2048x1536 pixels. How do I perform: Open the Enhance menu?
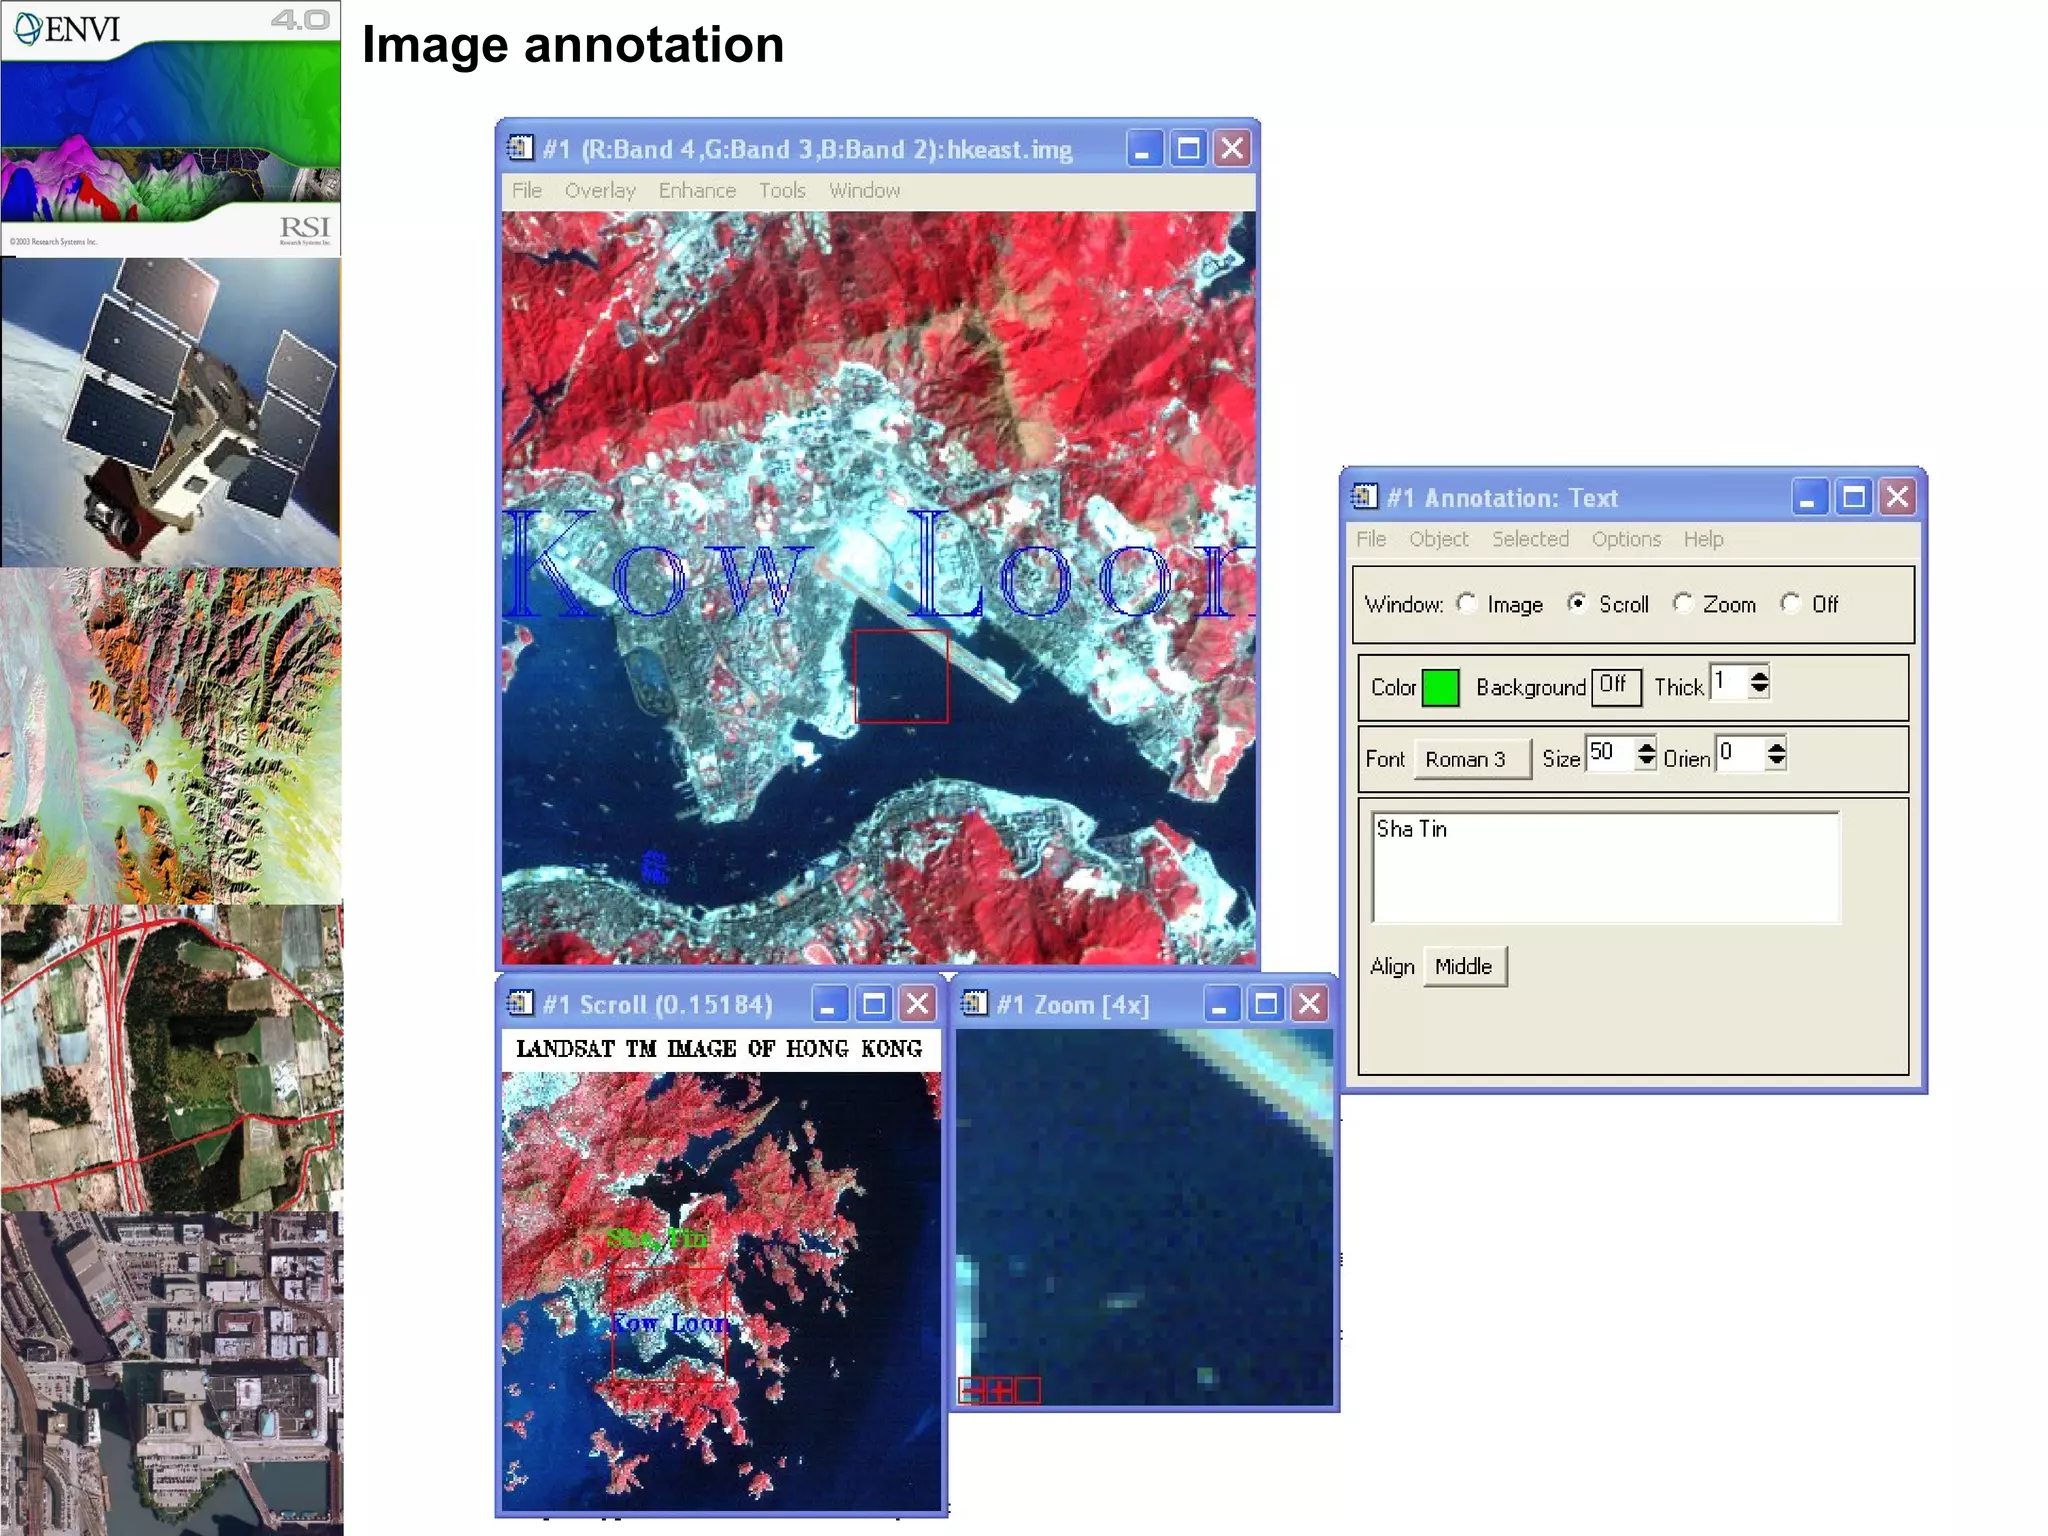coord(696,190)
